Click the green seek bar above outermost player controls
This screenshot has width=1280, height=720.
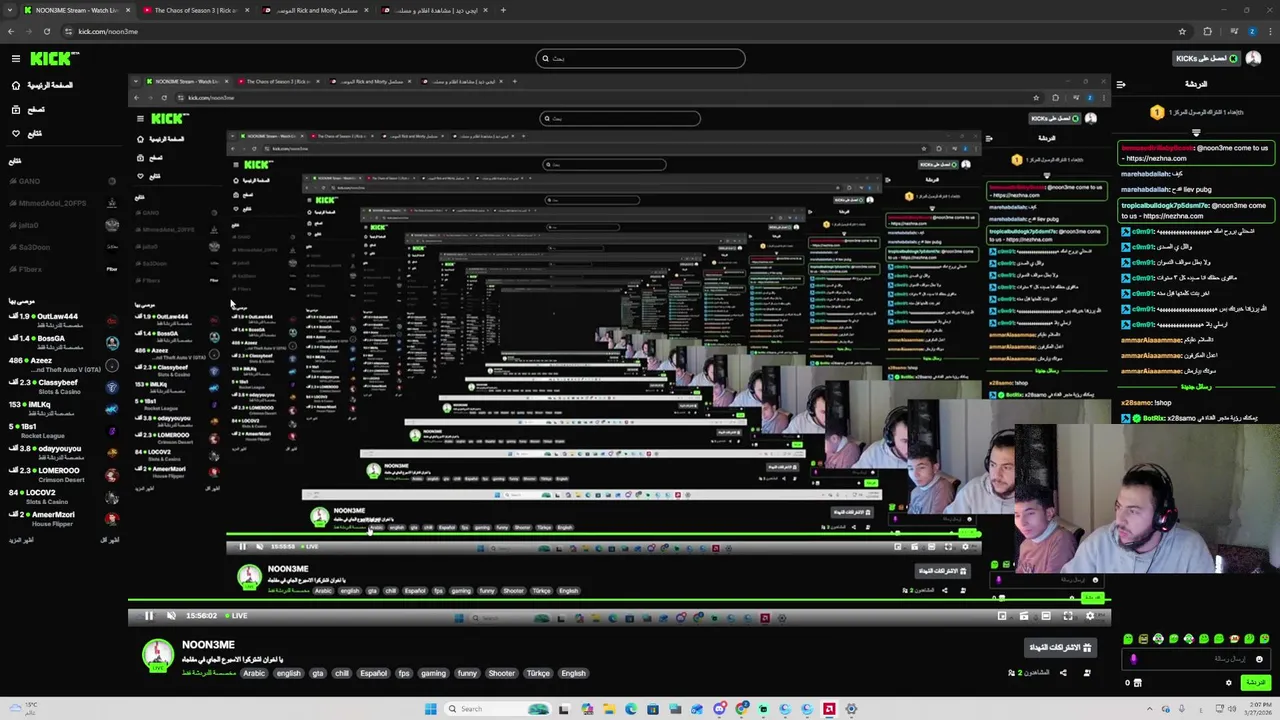[x=619, y=602]
